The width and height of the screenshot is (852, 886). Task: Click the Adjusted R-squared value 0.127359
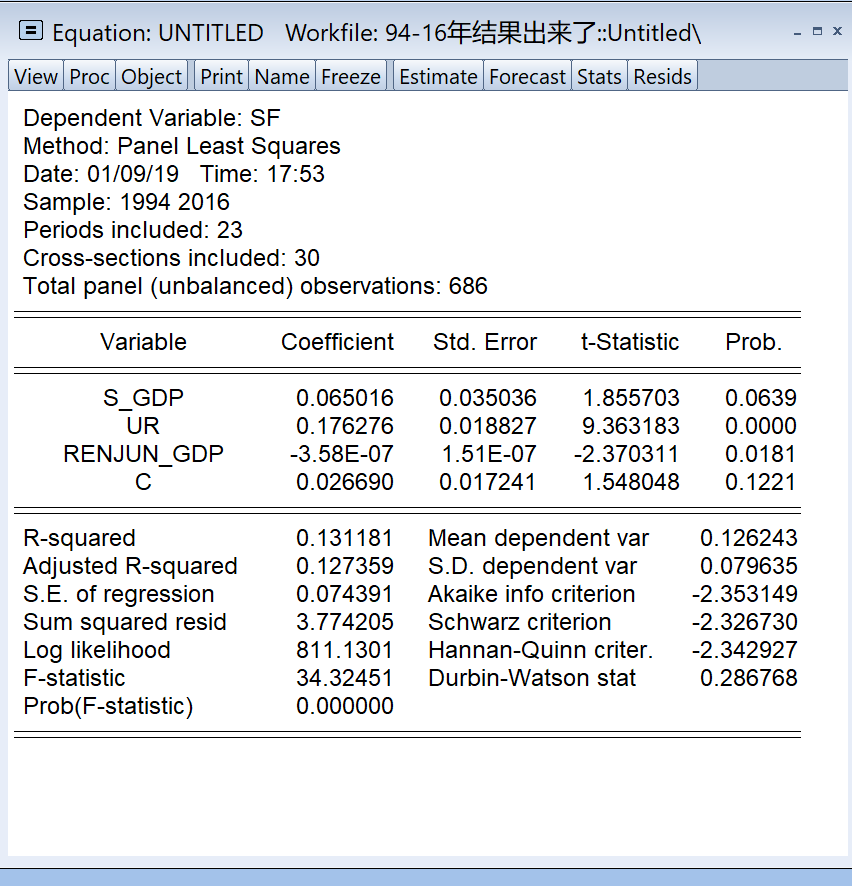(345, 566)
